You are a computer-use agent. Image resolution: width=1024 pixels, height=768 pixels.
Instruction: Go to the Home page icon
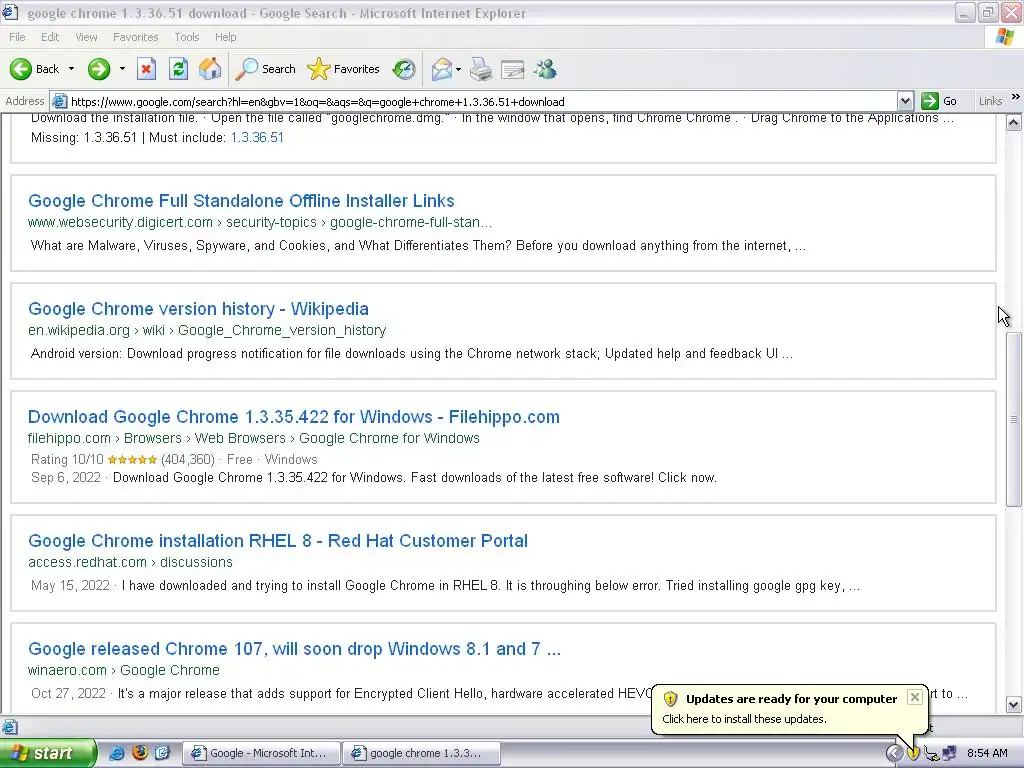coord(210,69)
